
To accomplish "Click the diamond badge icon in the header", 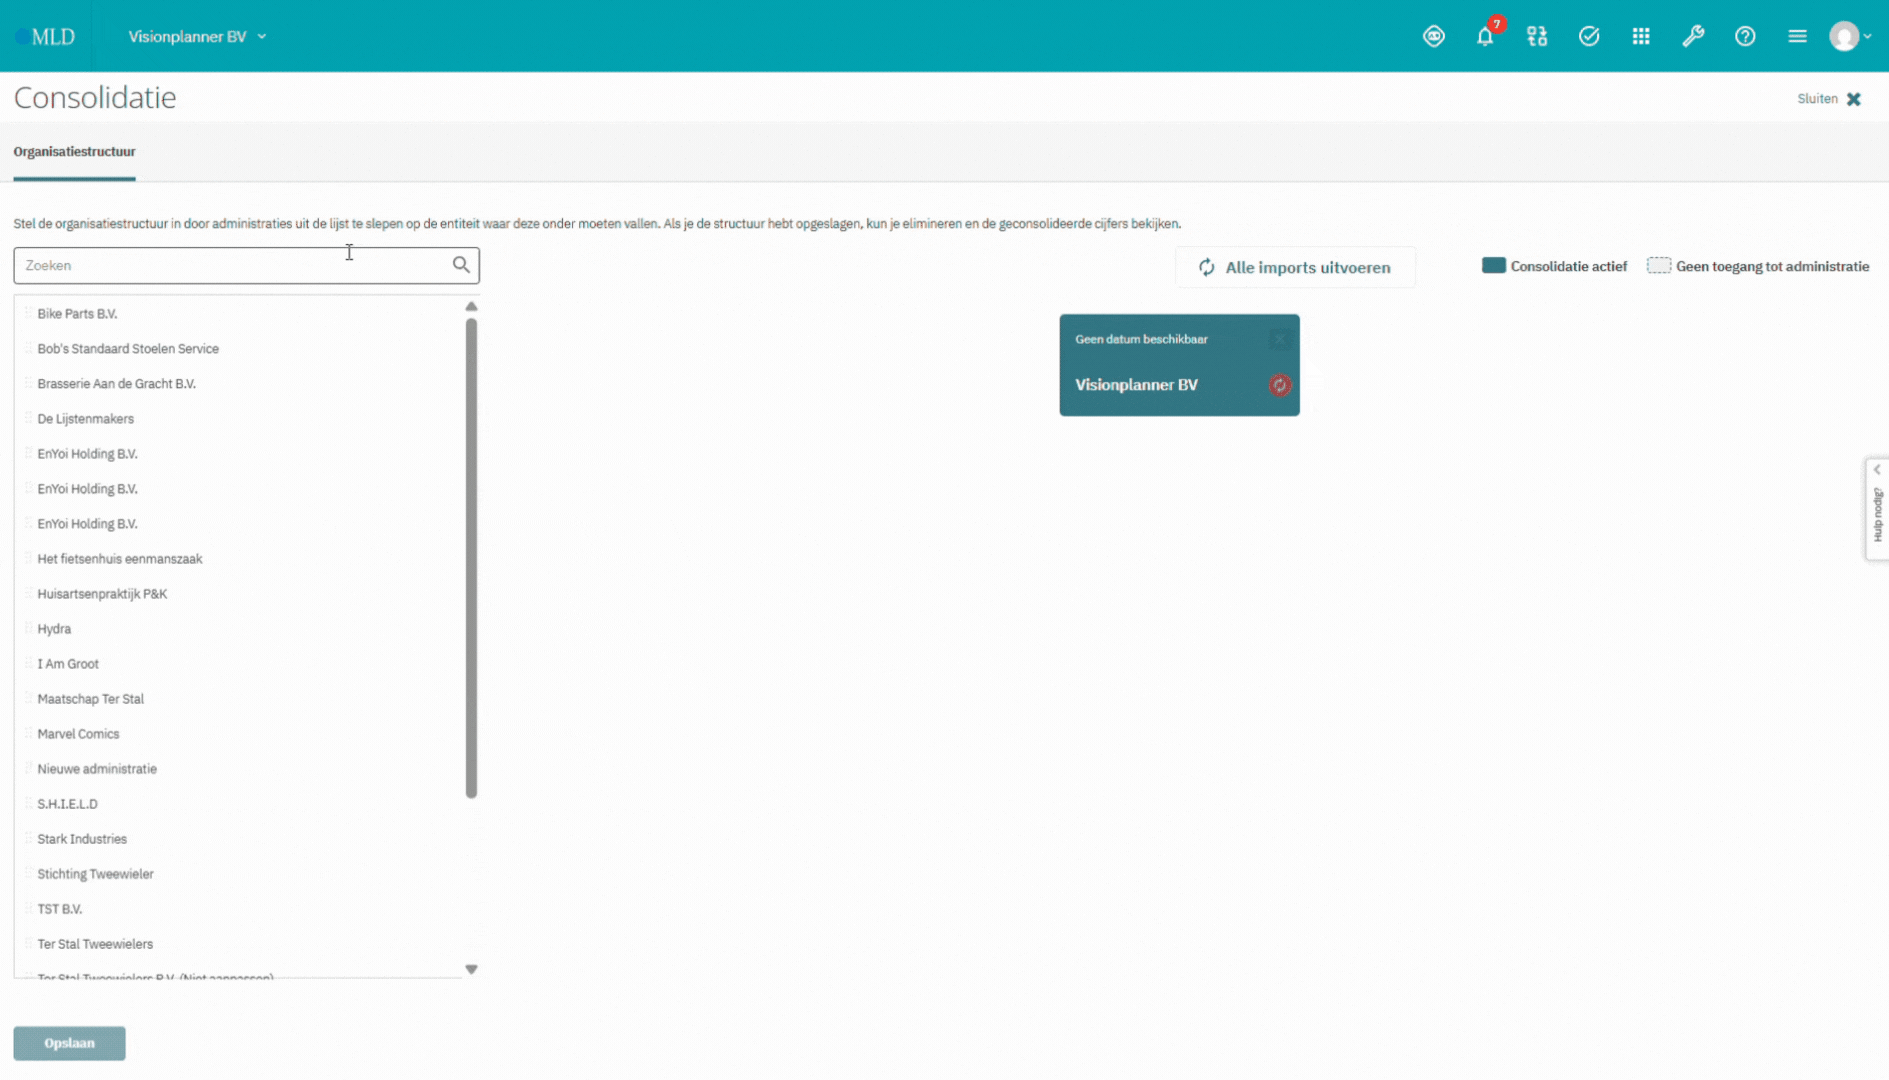I will [1433, 37].
